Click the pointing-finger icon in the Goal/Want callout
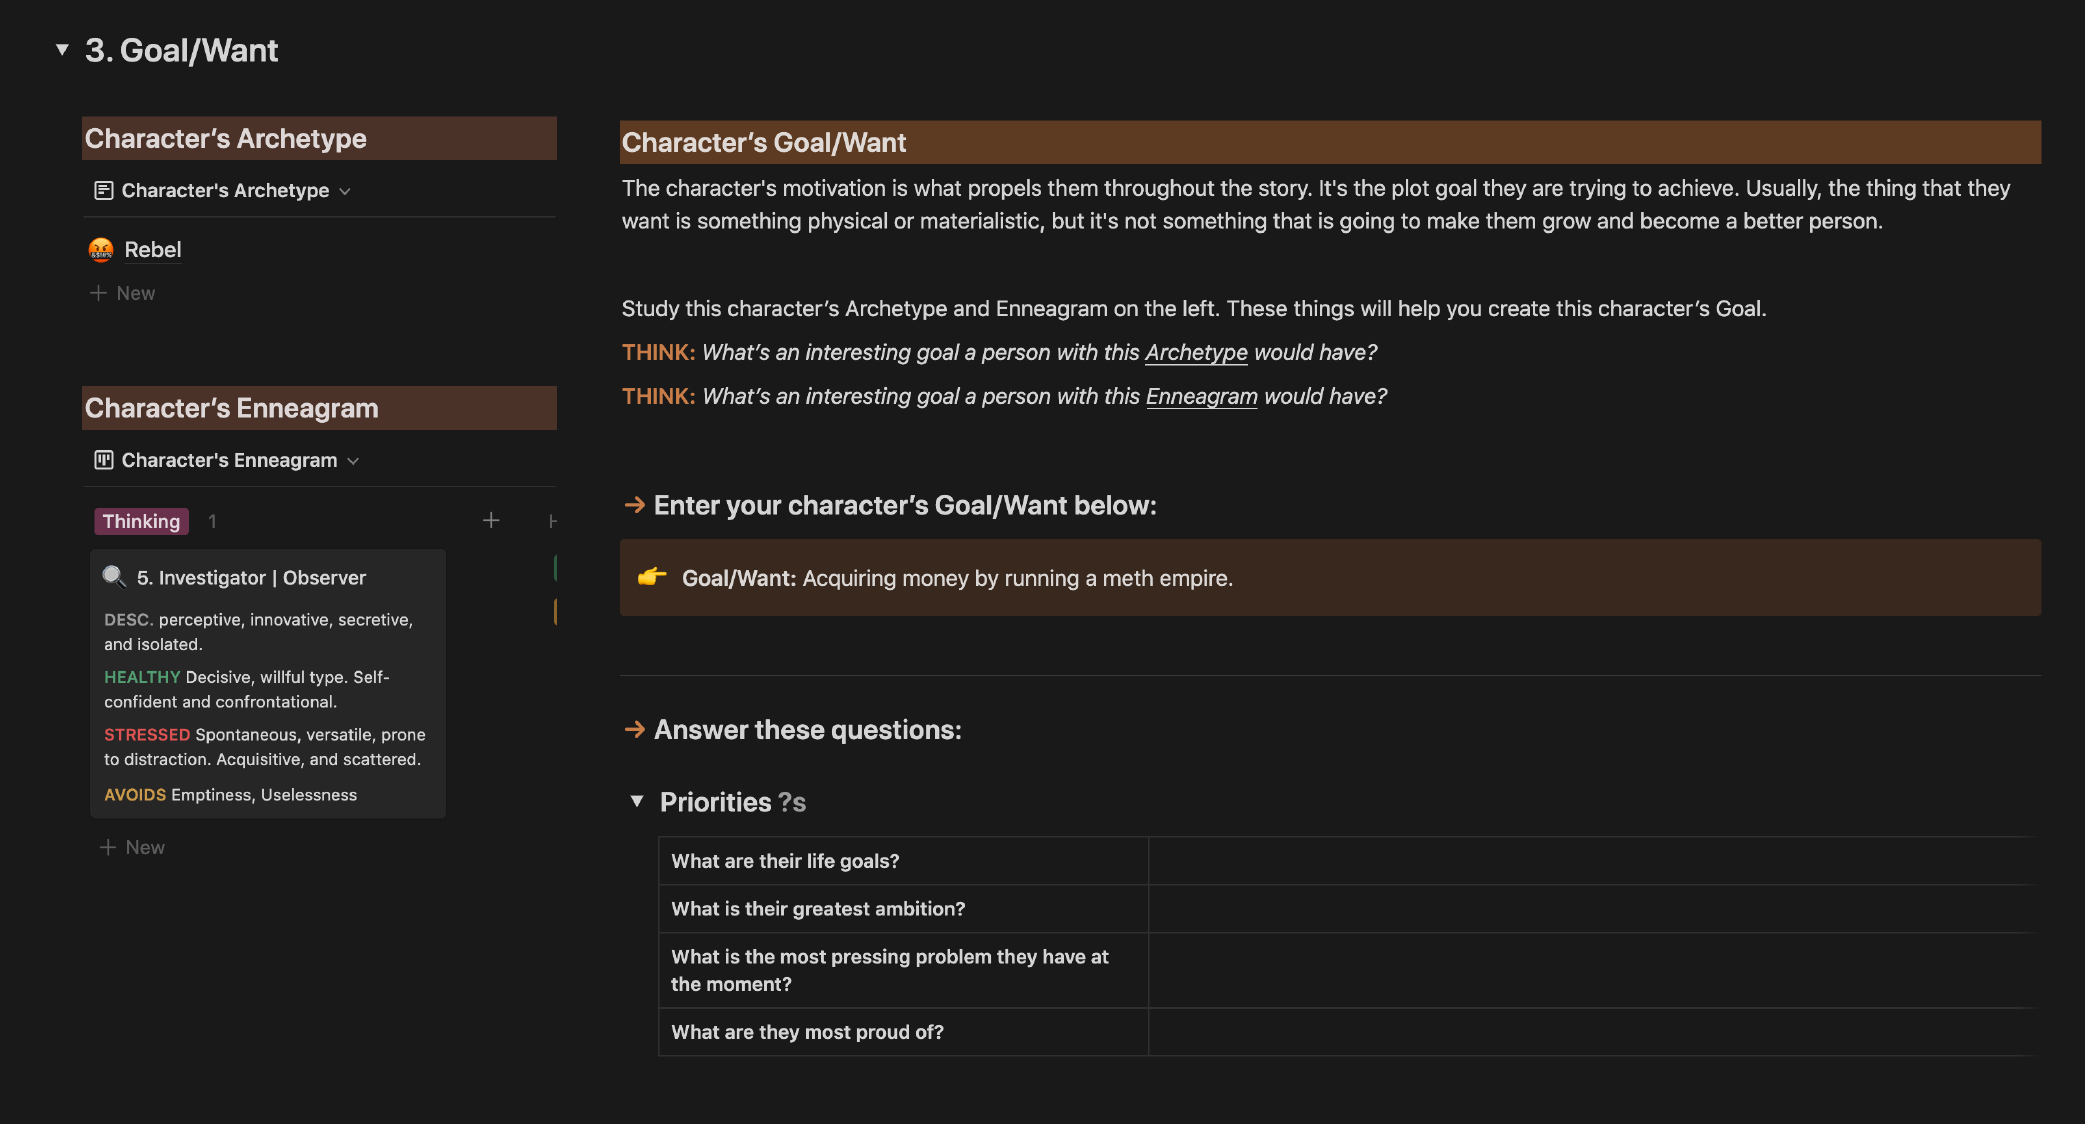This screenshot has height=1125, width=2085. [x=652, y=578]
